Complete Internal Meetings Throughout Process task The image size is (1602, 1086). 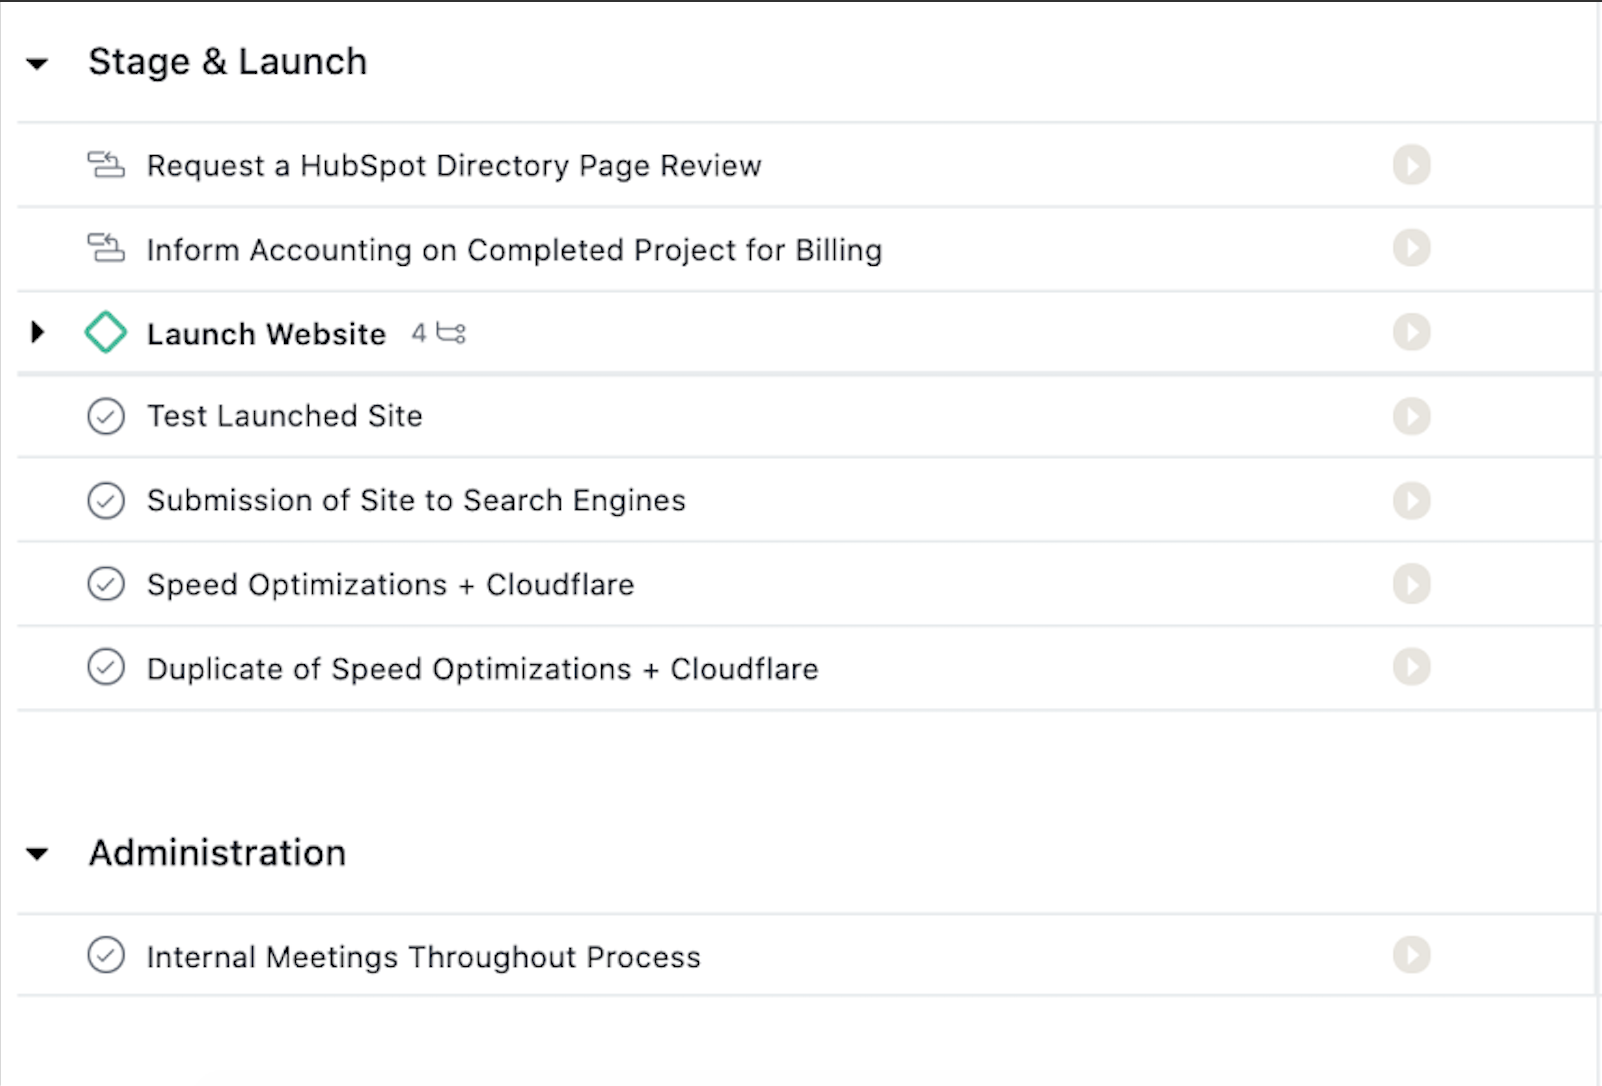coord(106,955)
